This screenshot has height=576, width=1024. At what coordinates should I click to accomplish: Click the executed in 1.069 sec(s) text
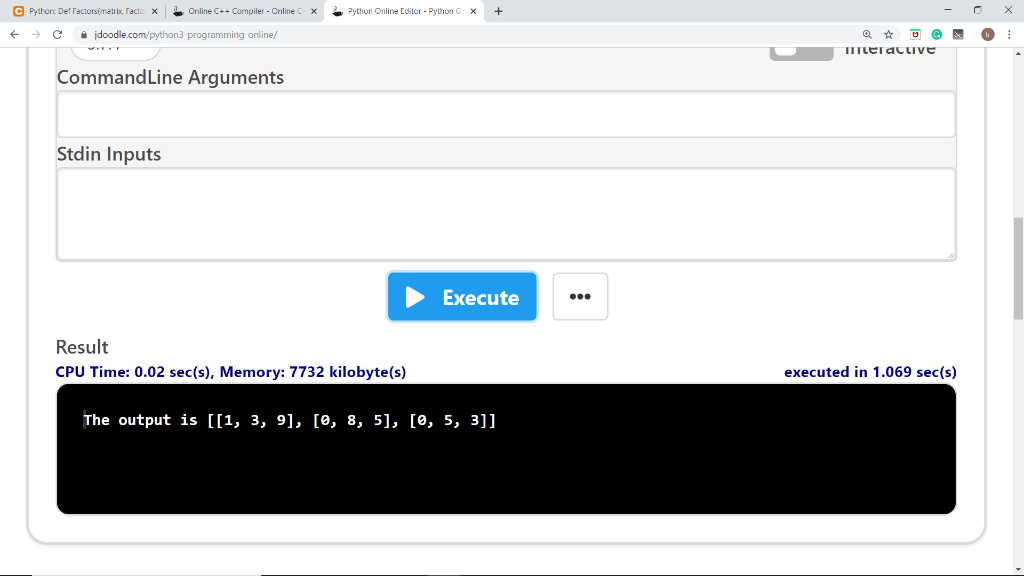(x=870, y=372)
